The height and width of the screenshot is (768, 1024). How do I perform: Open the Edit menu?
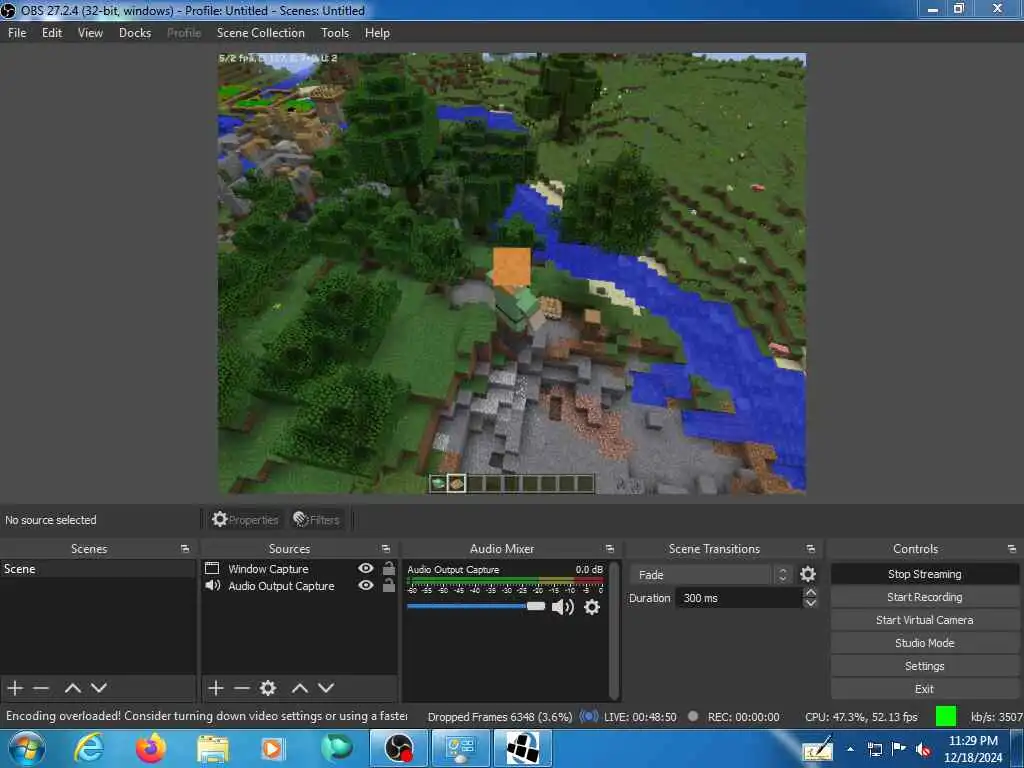click(52, 33)
